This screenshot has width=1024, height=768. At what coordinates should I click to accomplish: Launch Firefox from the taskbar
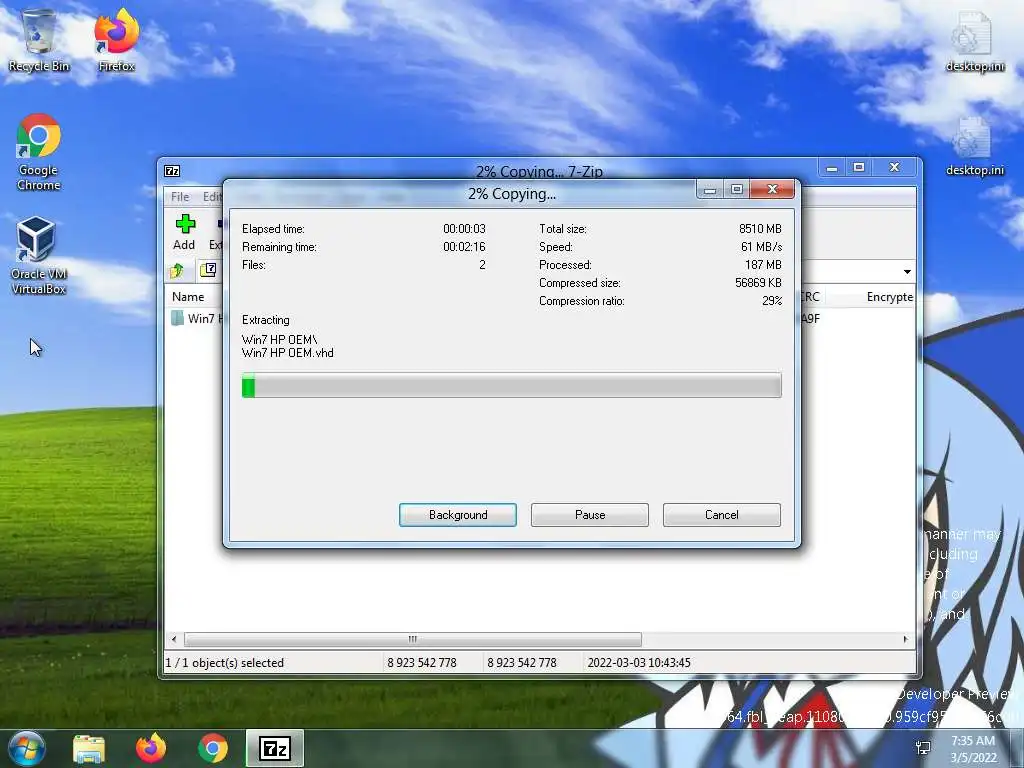(x=151, y=749)
